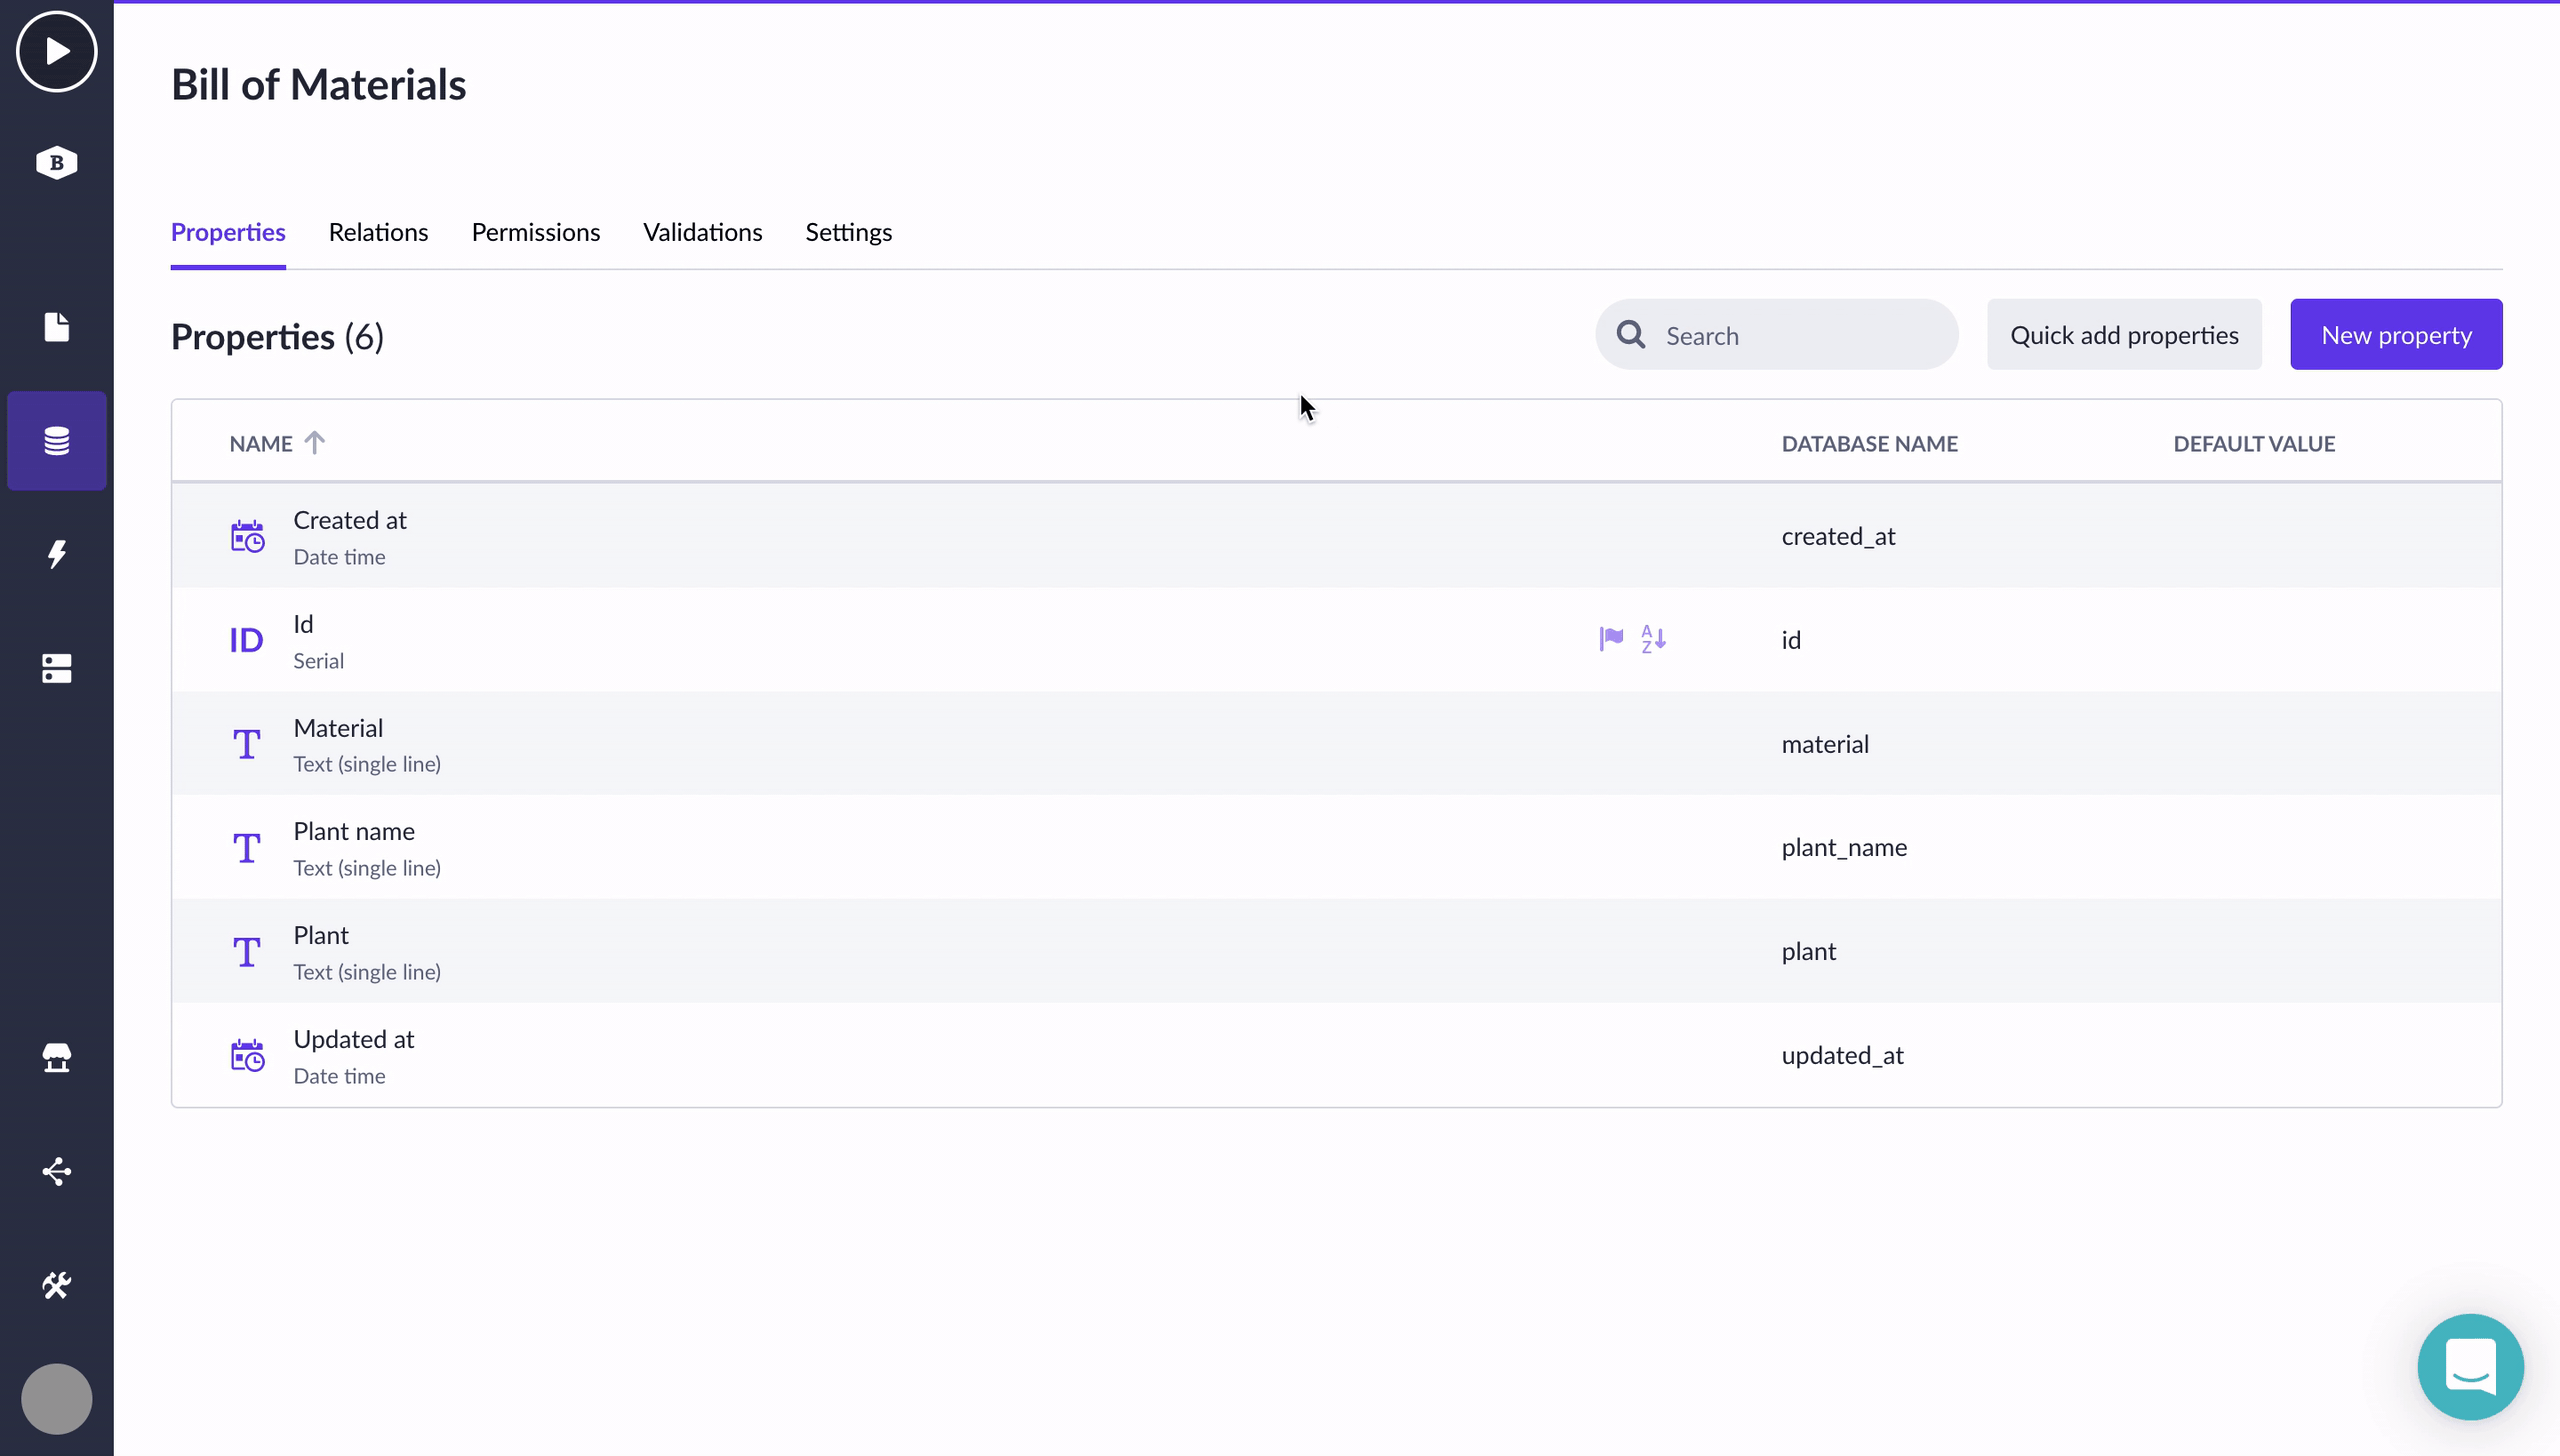2560x1456 pixels.
Task: Select the Properties tab
Action: (228, 232)
